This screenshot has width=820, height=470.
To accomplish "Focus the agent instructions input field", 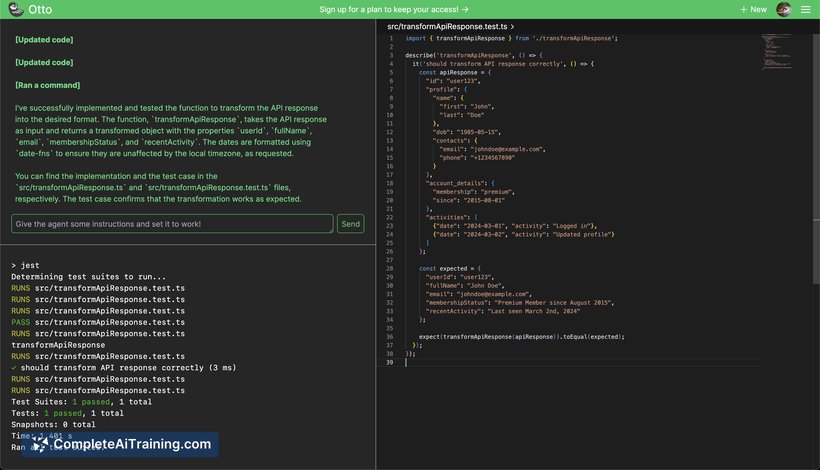I will (x=172, y=223).
